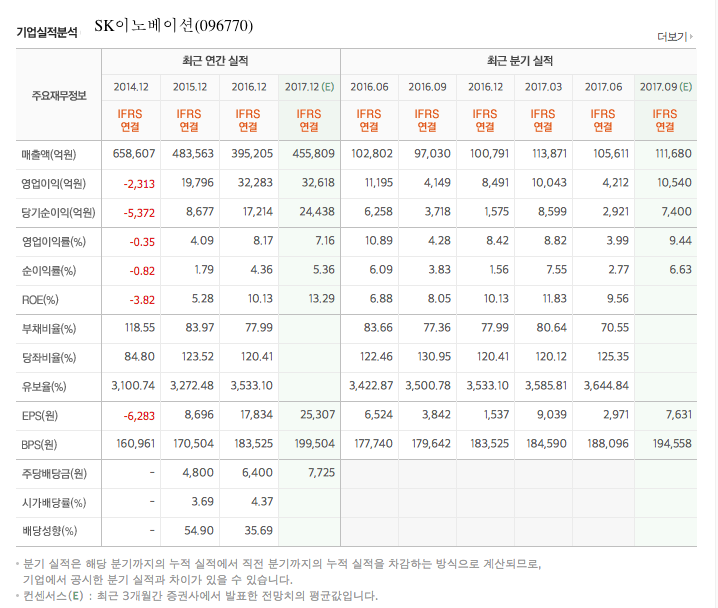The height and width of the screenshot is (608, 718).
Task: Select the -6,283 EPS value
Action: (x=139, y=416)
